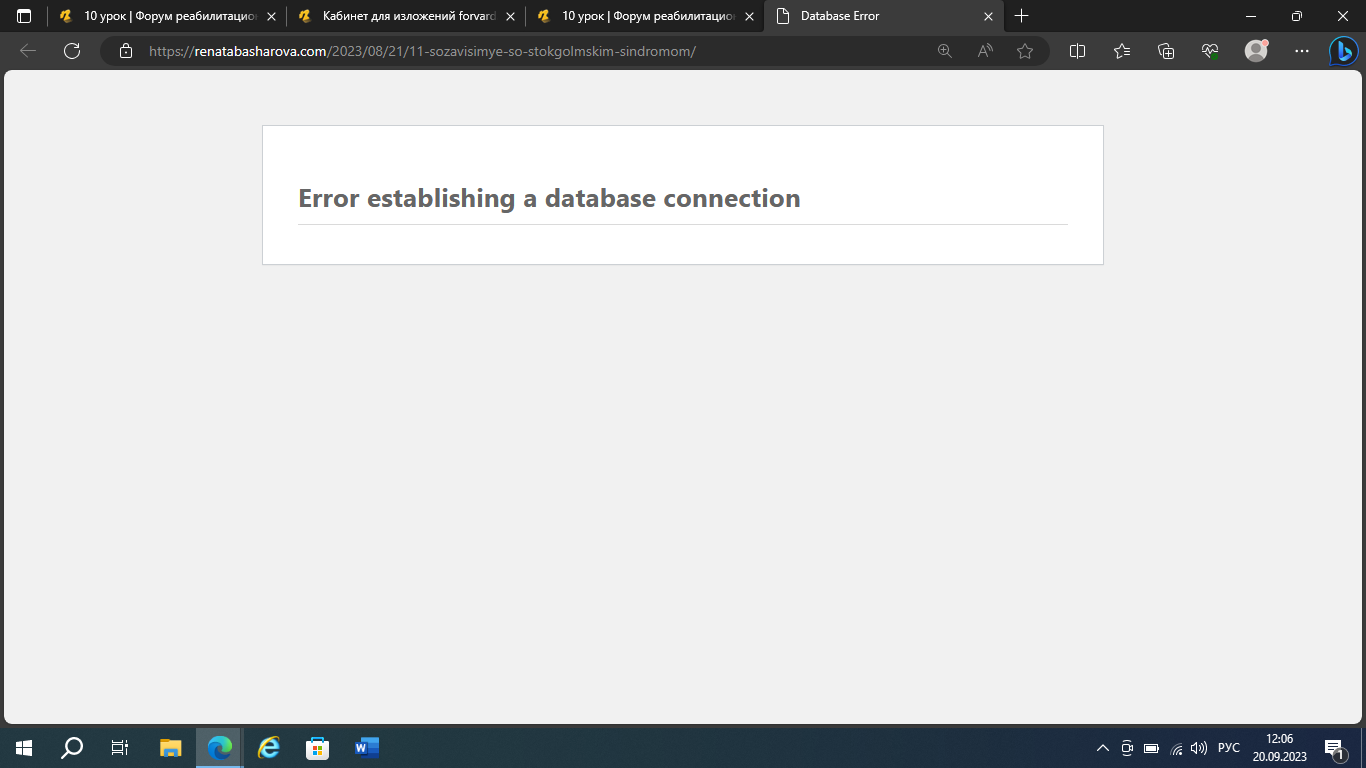This screenshot has width=1366, height=768.
Task: Open the tab actions menu icon
Action: [24, 16]
